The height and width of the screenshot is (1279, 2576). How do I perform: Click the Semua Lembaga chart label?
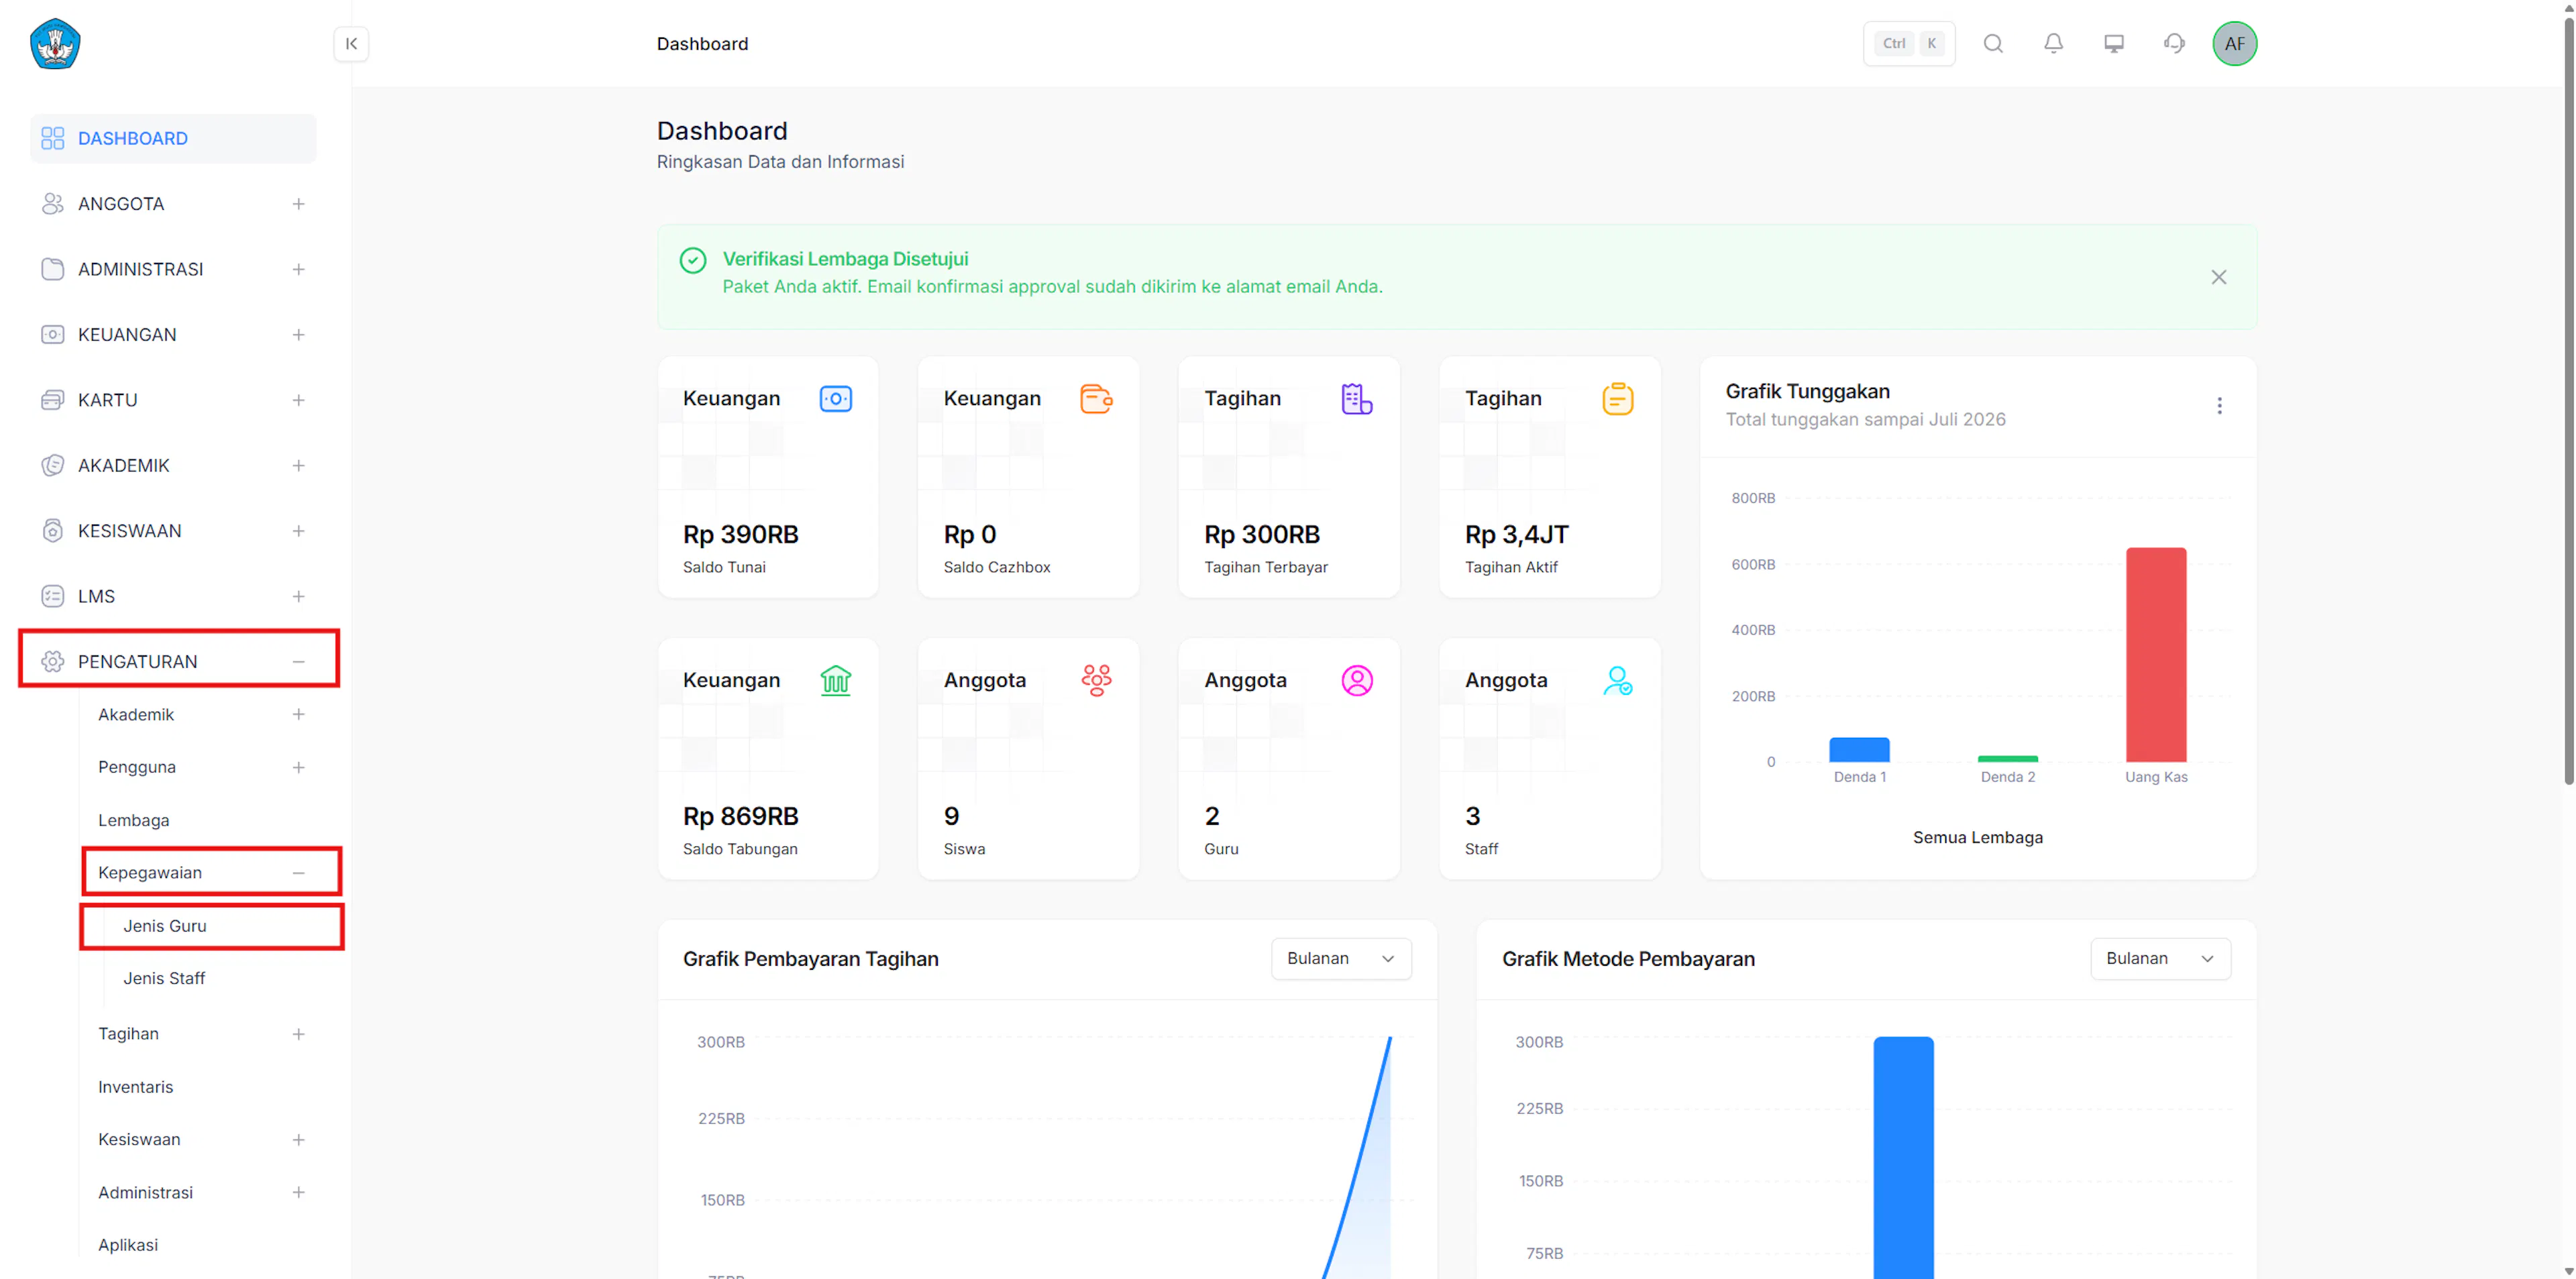pos(1977,838)
